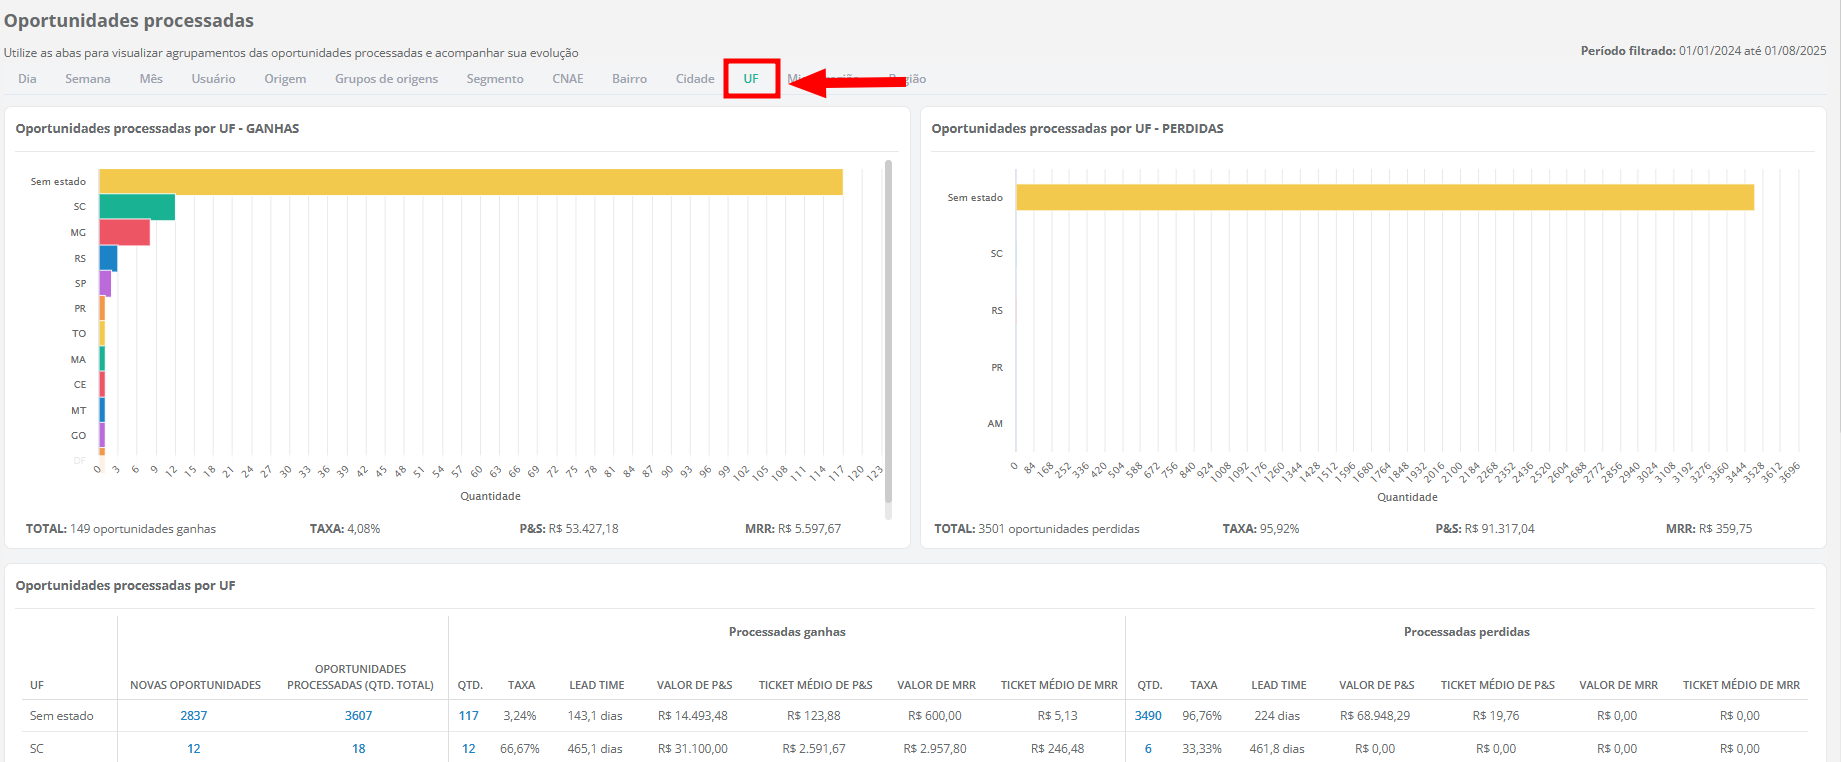Select the Origem tab
1841x762 pixels.
tap(285, 79)
